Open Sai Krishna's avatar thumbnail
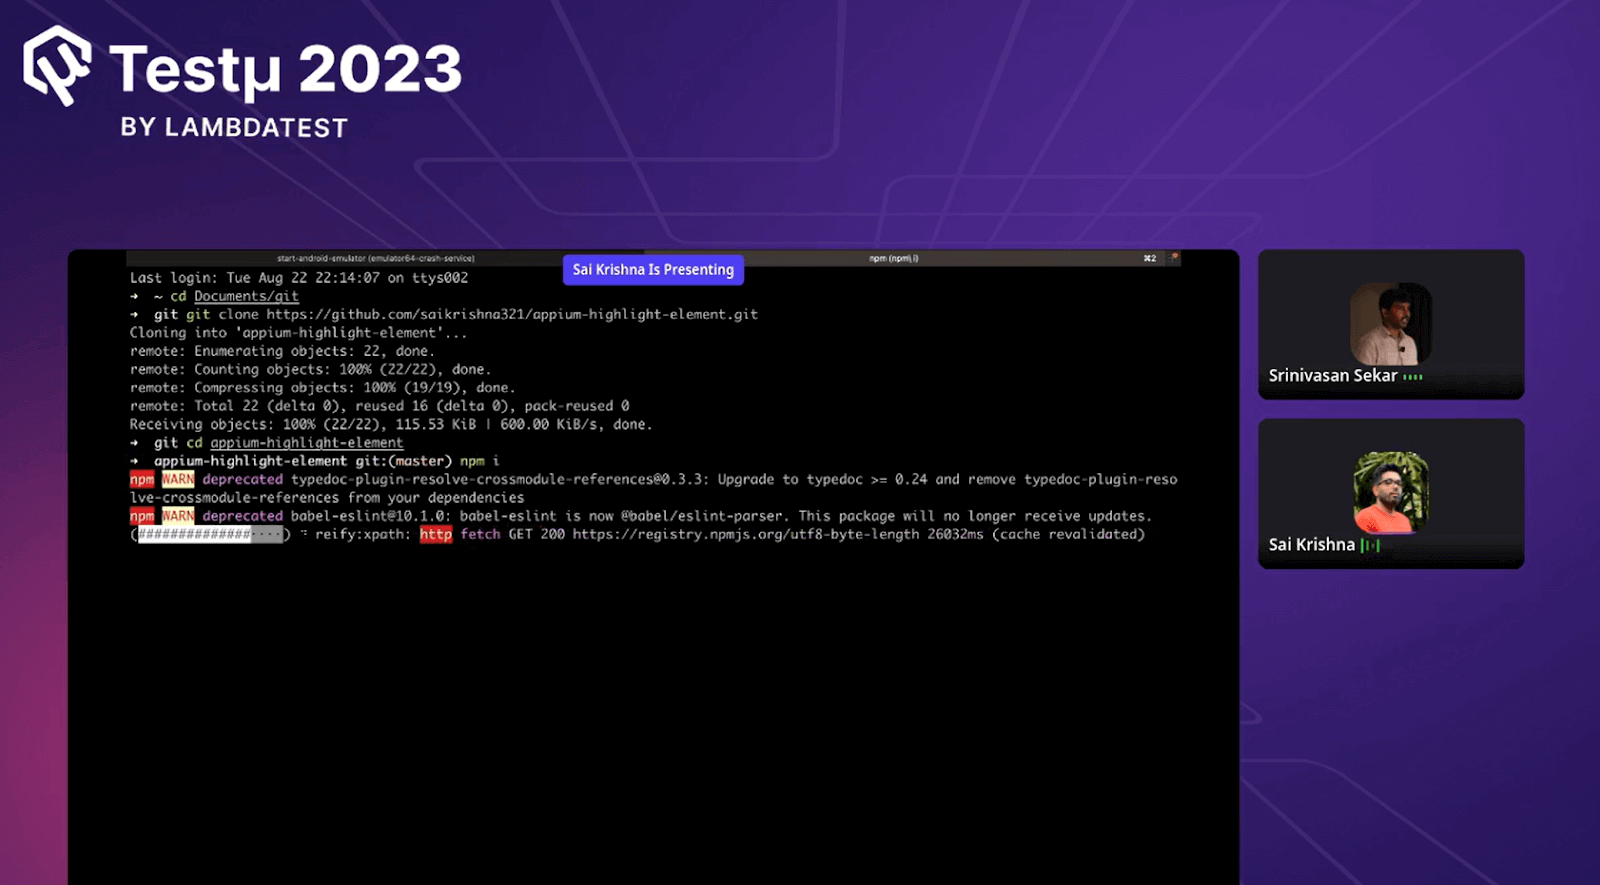1600x885 pixels. 1391,493
